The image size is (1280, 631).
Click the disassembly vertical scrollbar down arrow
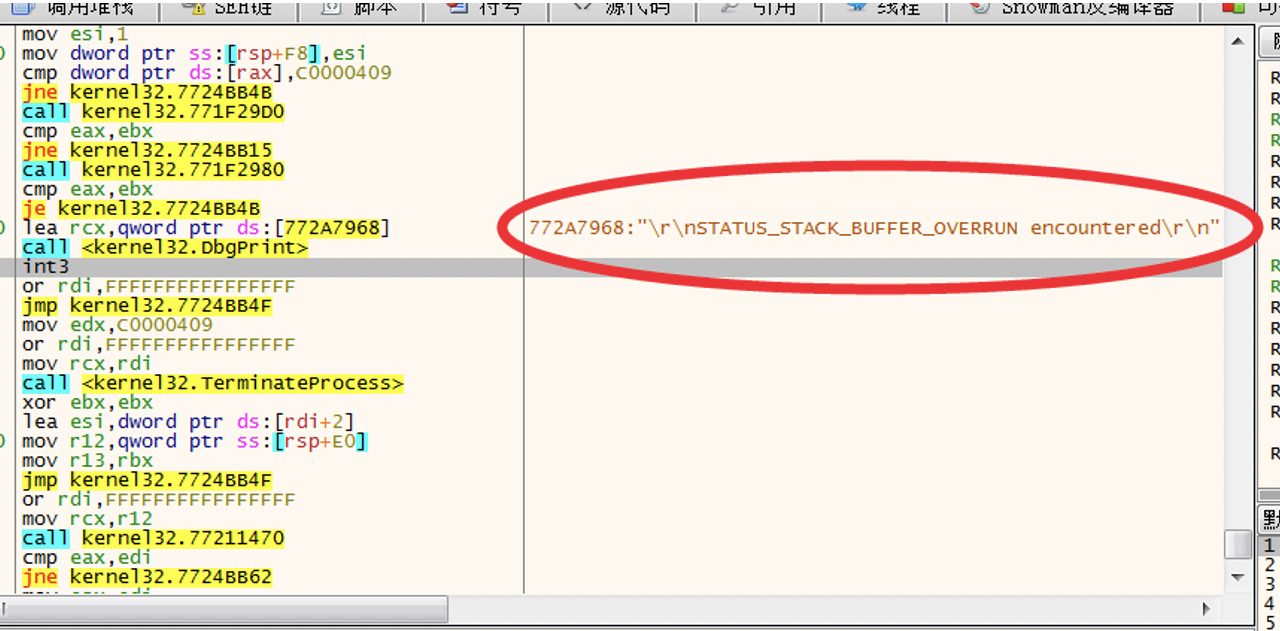1239,577
